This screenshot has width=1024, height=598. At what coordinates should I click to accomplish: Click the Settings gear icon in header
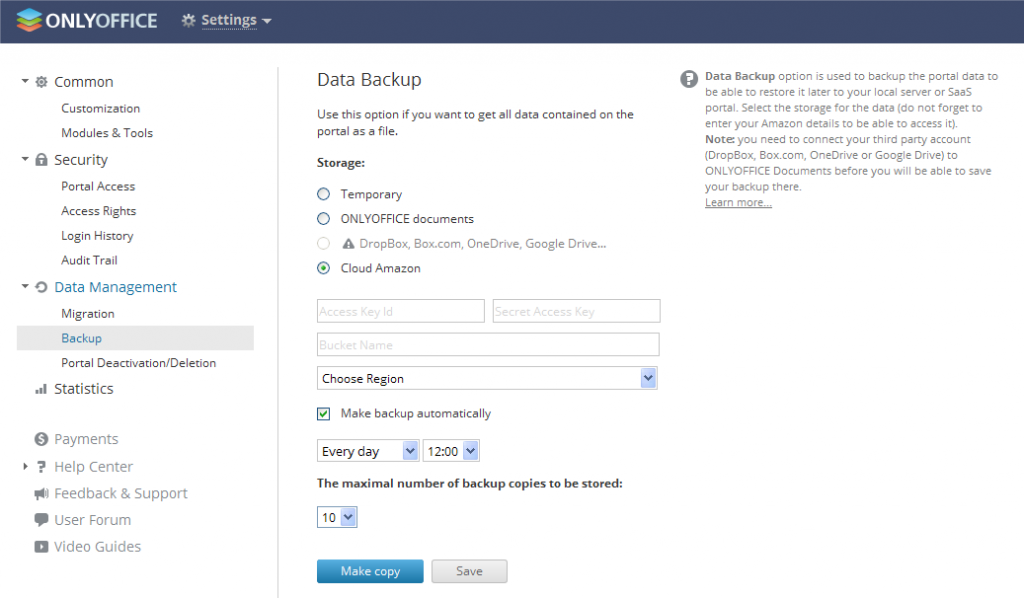pyautogui.click(x=188, y=20)
